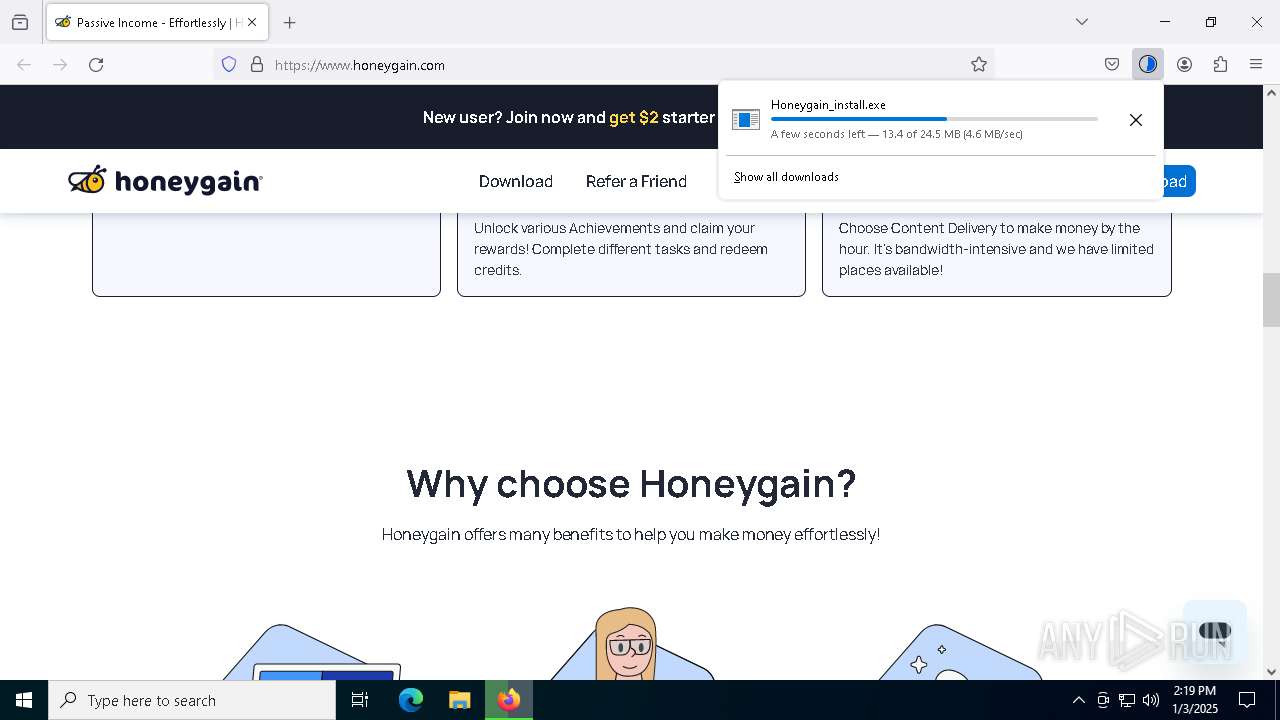Screen dimensions: 1280x720
Task: Show hidden system tray icons
Action: pyautogui.click(x=1078, y=700)
